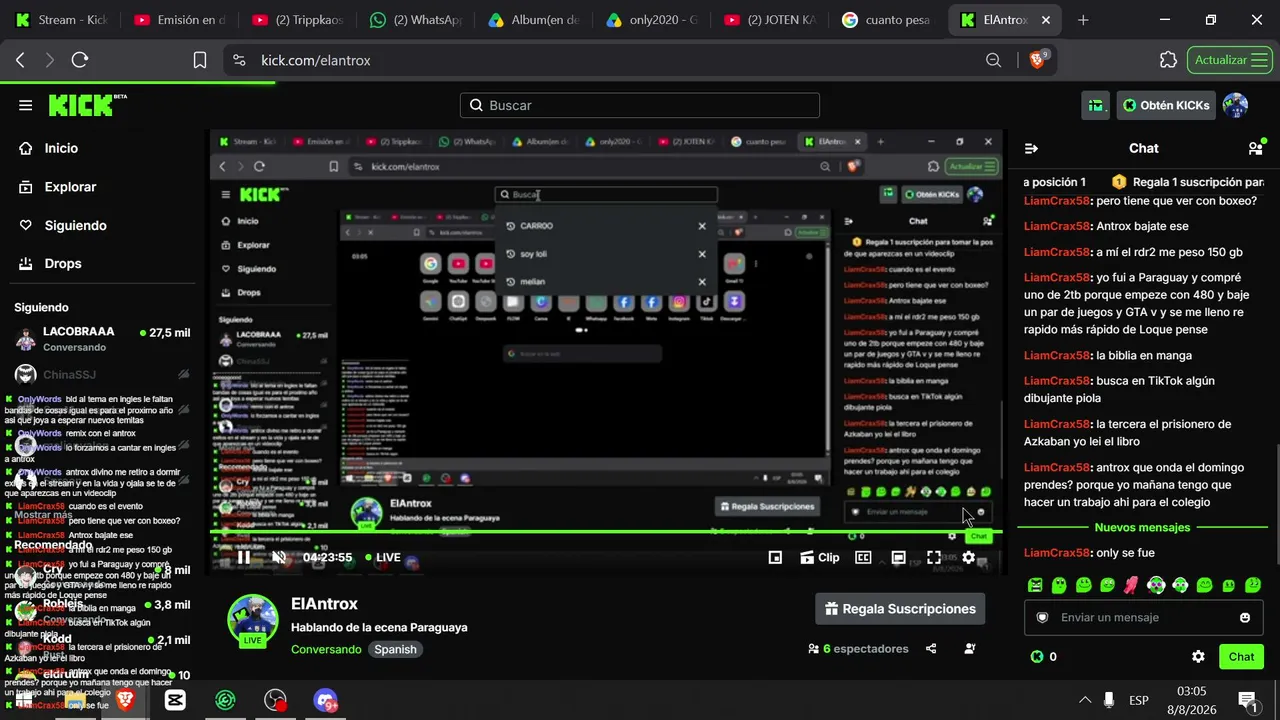This screenshot has width=1280, height=720.
Task: Show hidden system tray icons
Action: [1084, 700]
